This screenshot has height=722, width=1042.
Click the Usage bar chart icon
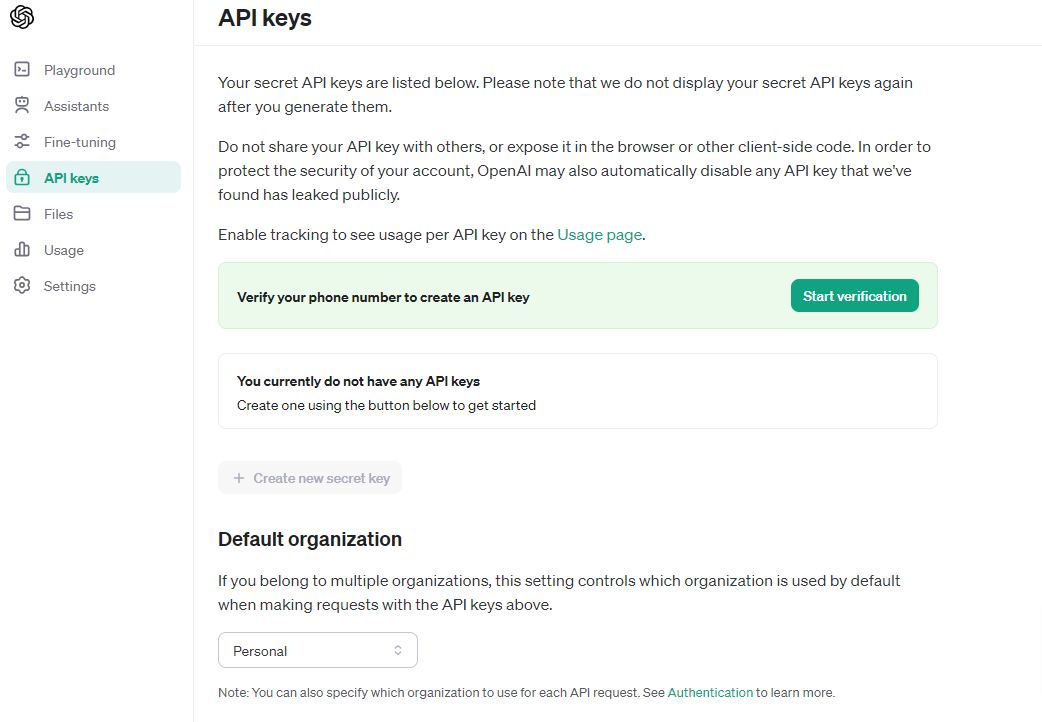tap(22, 250)
